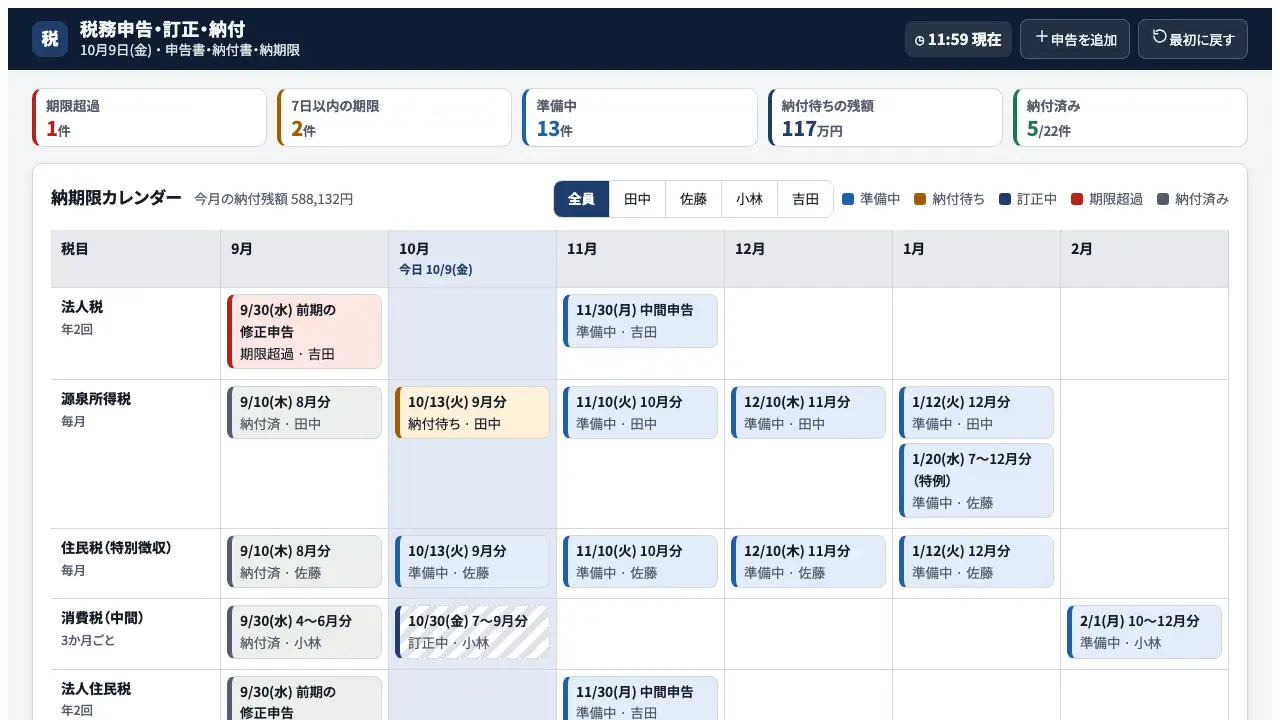The width and height of the screenshot is (1280, 720).
Task: Click the 今月の納付残額 588,132円 text
Action: 273,199
